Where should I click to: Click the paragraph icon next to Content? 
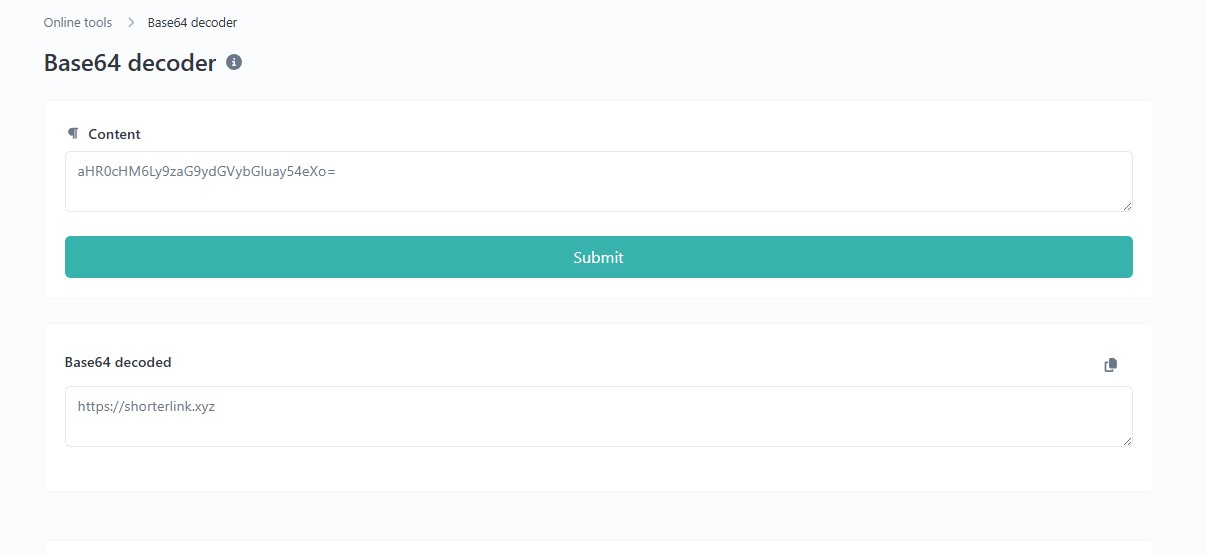[73, 134]
